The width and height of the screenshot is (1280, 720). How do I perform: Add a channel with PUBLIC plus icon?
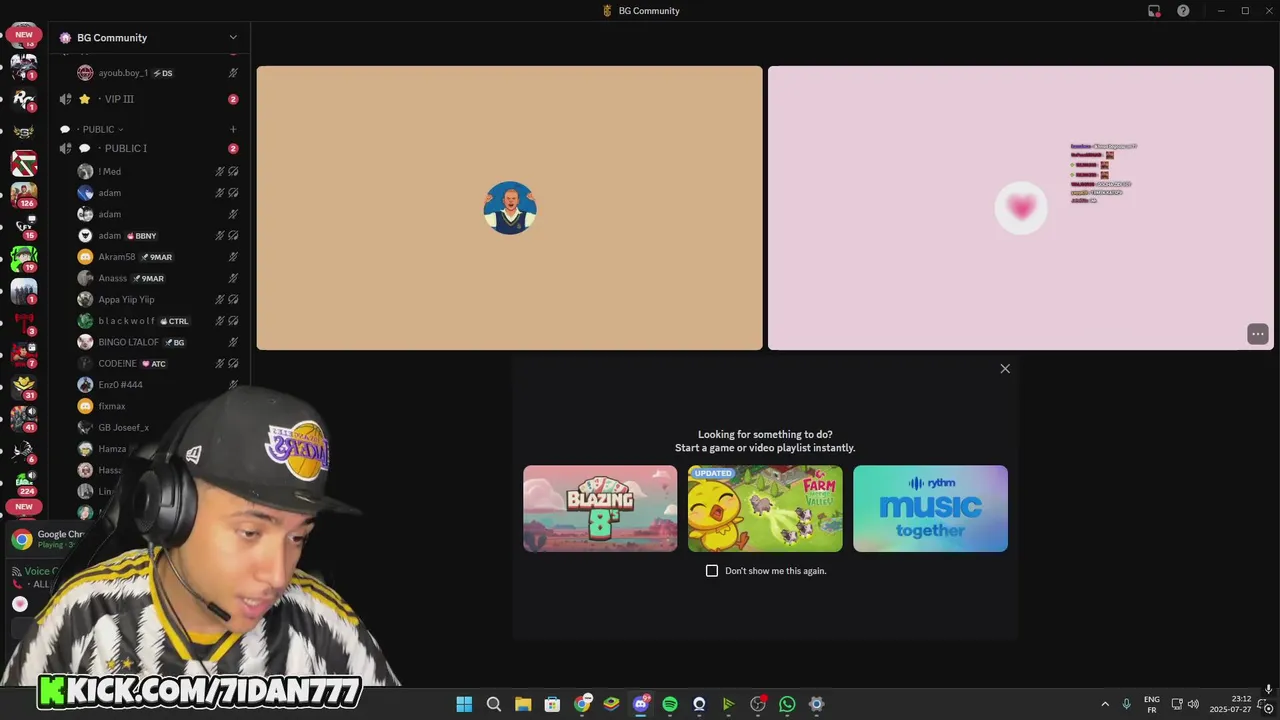click(233, 129)
